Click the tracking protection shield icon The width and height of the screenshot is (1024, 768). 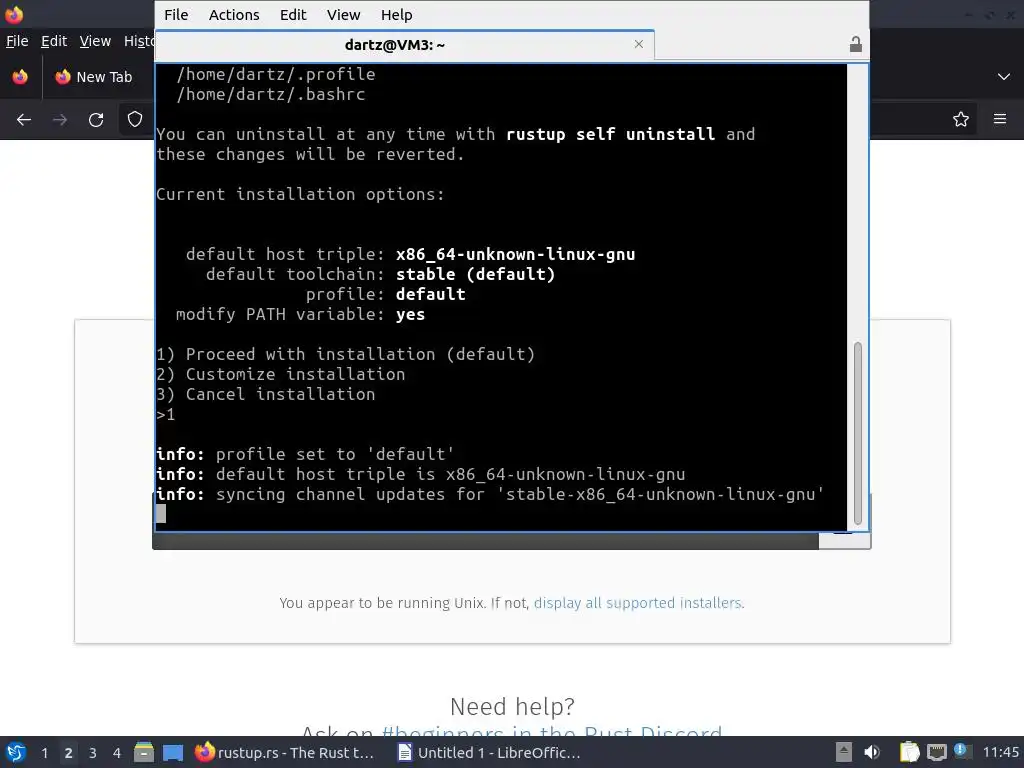[135, 120]
